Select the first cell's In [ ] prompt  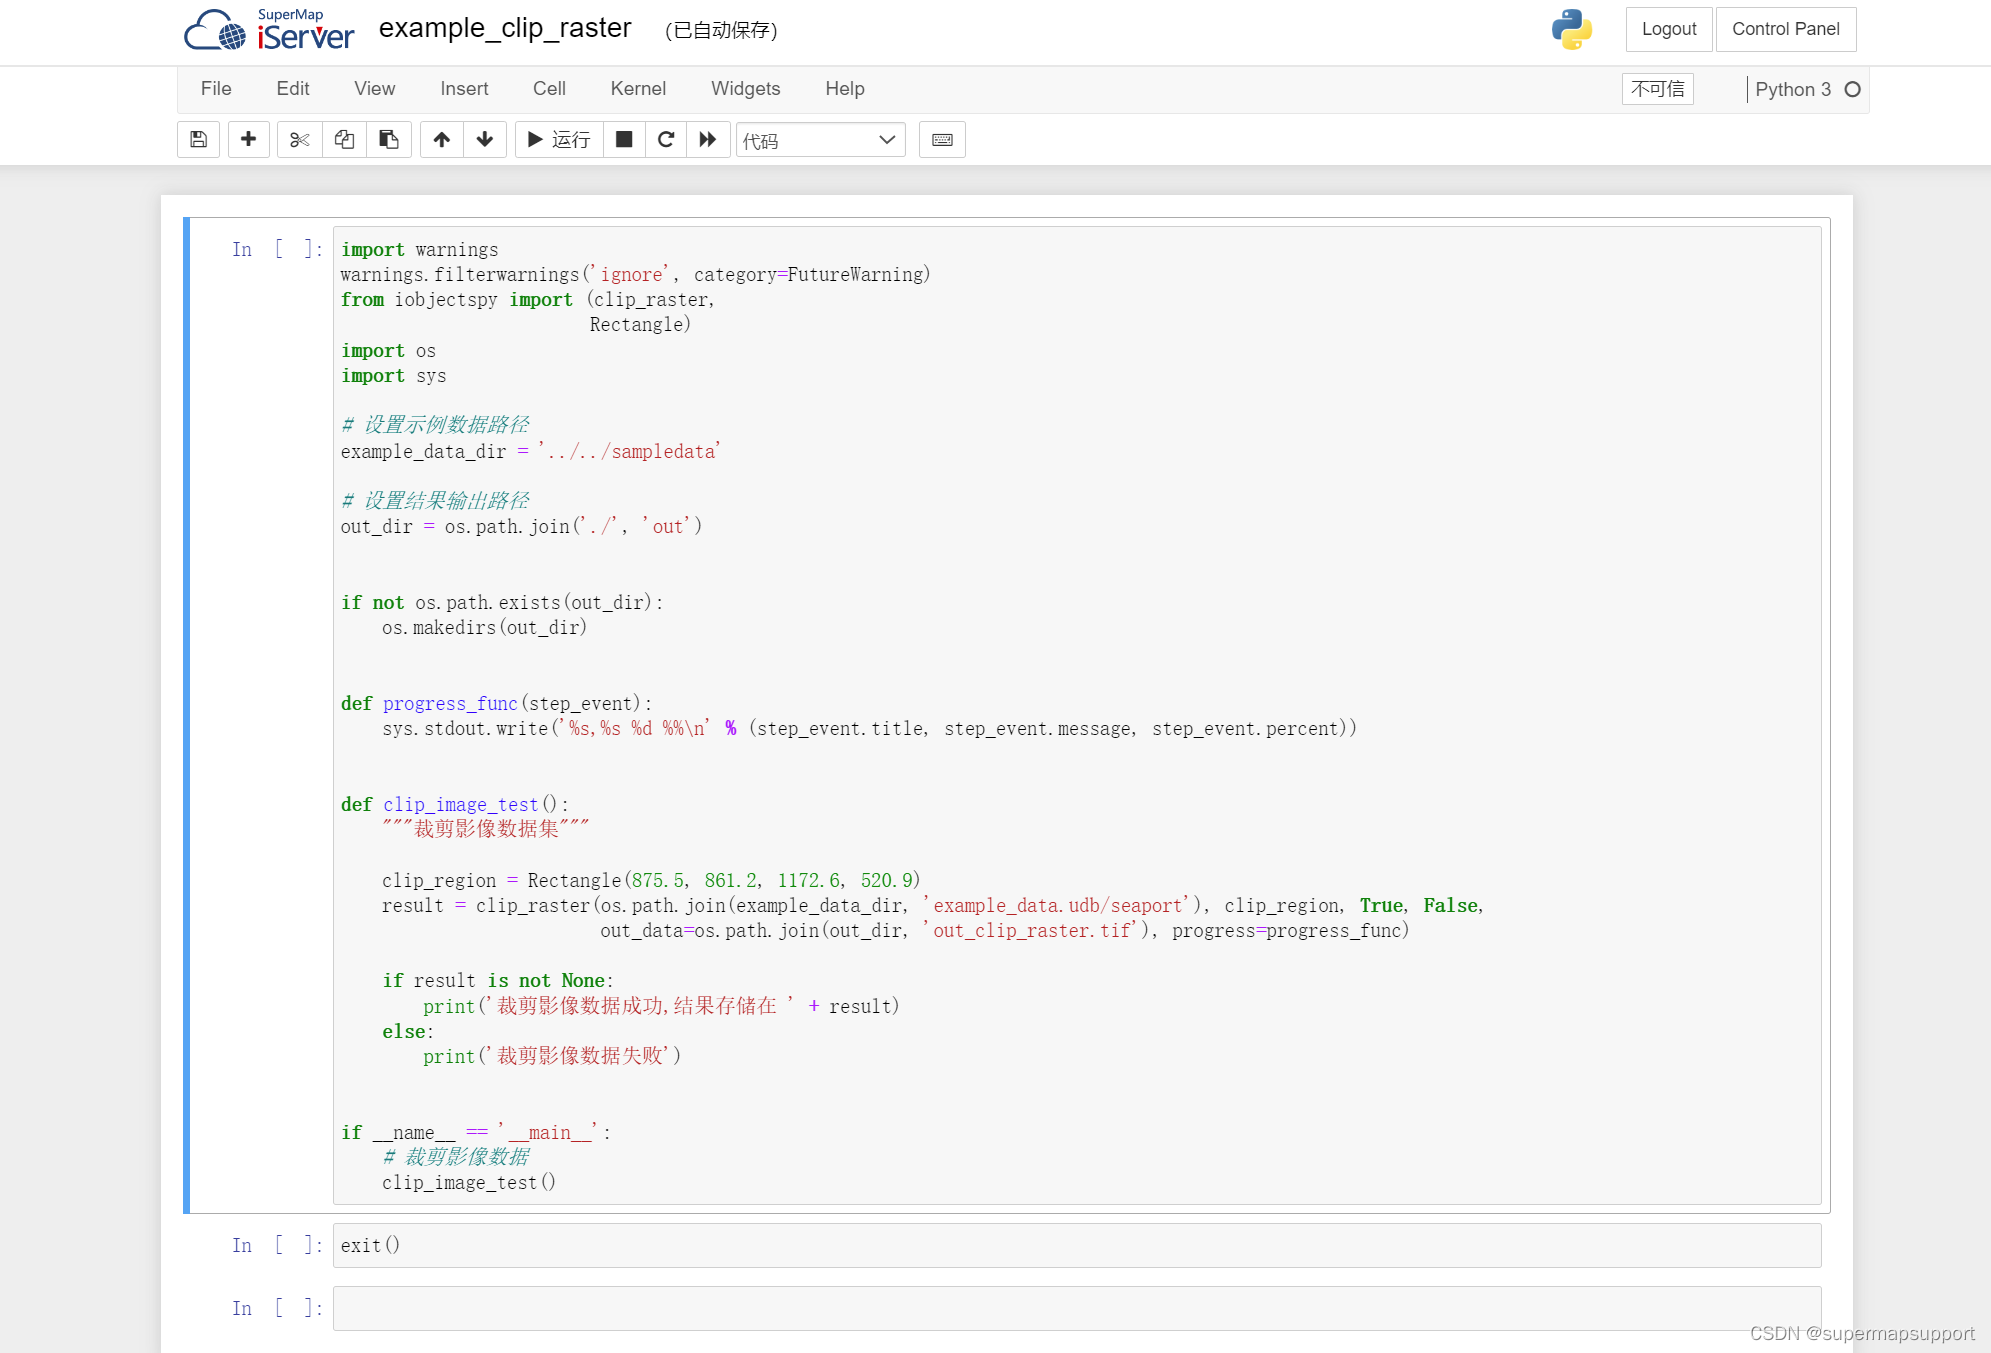[277, 249]
